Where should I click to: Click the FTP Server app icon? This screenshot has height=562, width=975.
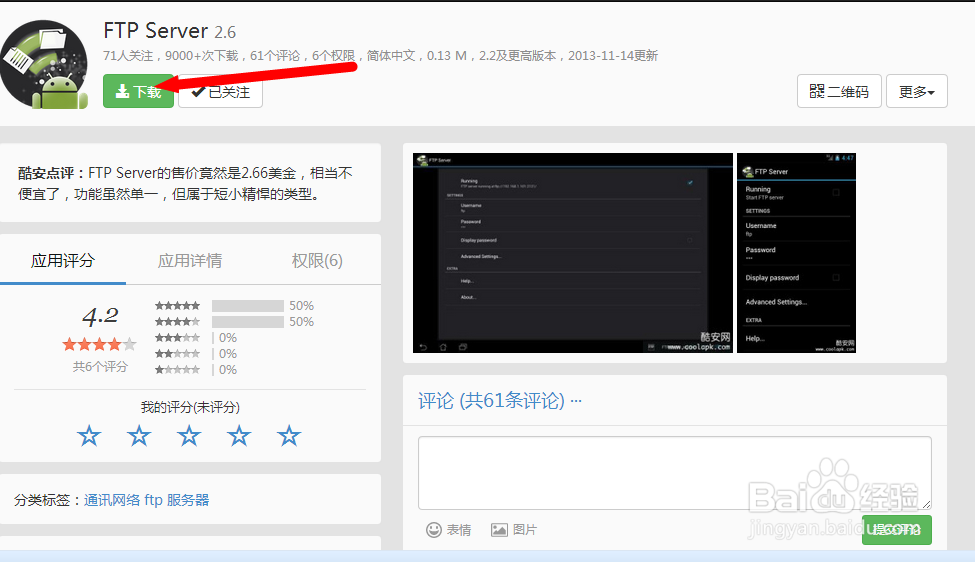click(44, 65)
